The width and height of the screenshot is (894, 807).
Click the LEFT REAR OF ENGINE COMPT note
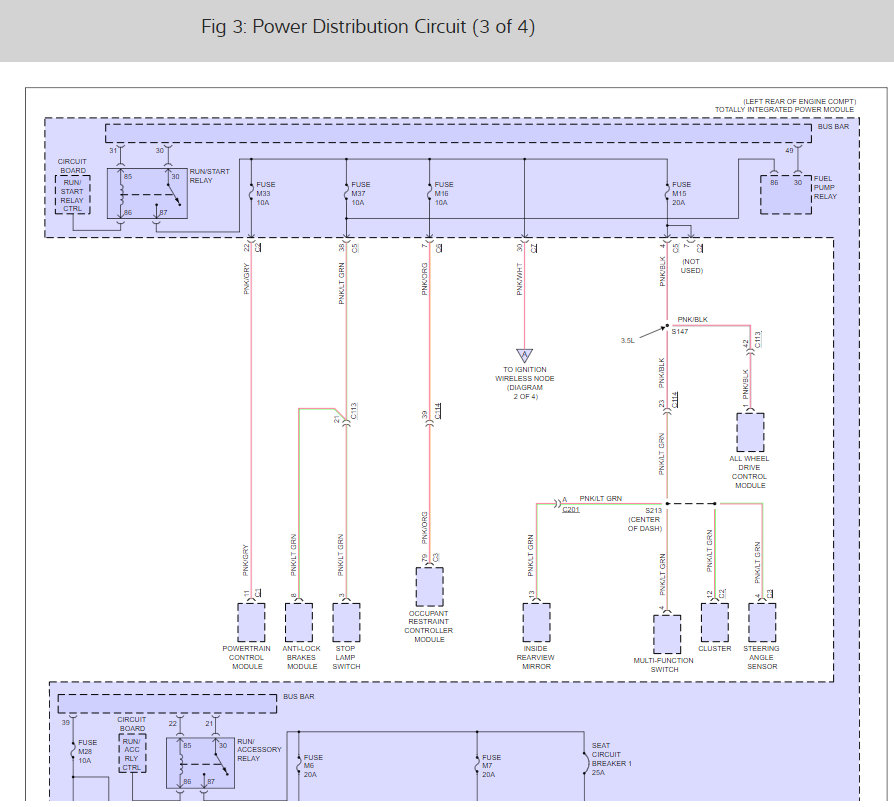click(799, 102)
